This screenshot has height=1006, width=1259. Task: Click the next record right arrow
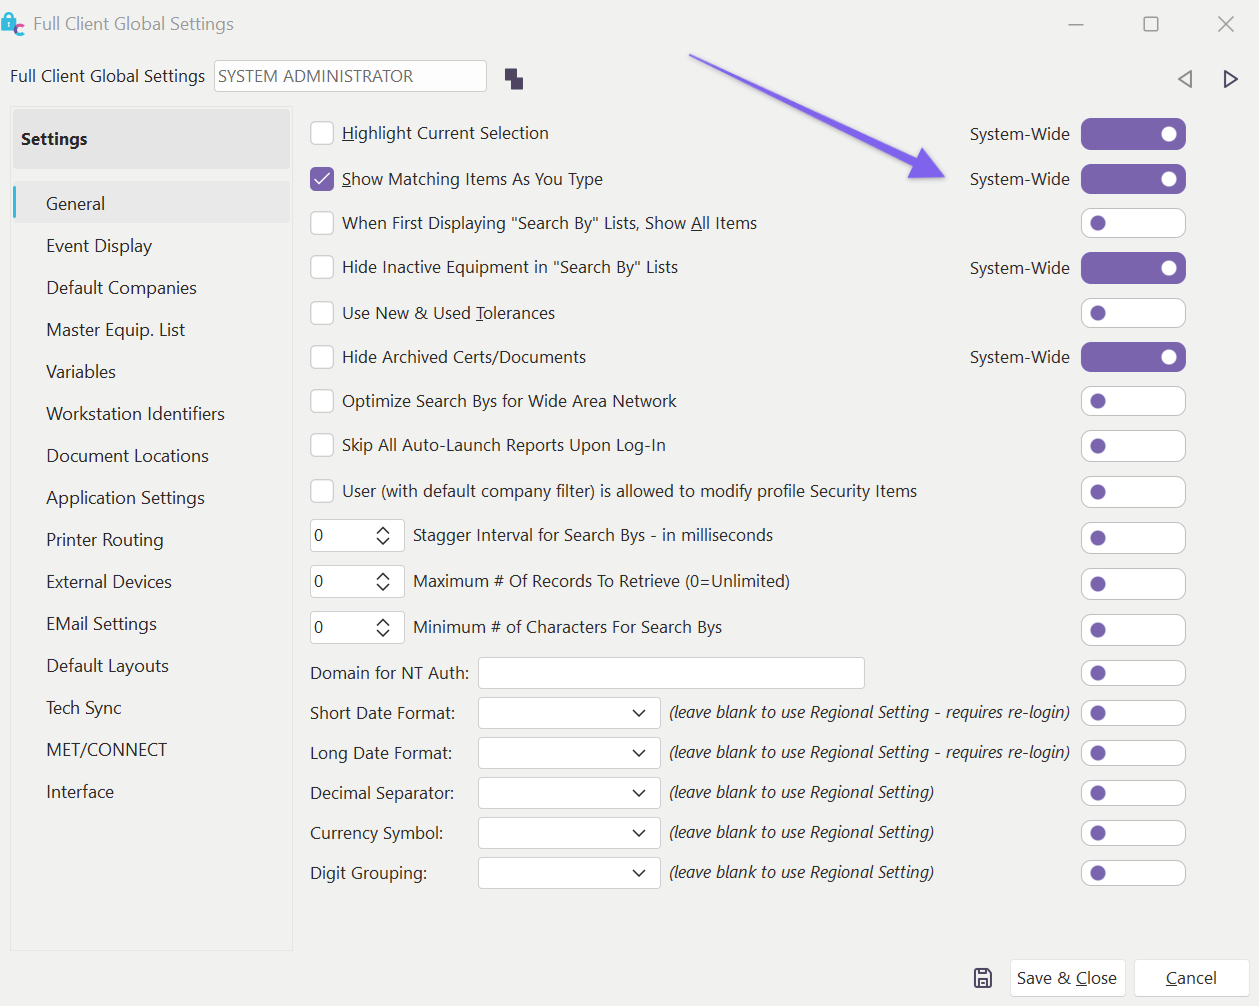(1230, 79)
